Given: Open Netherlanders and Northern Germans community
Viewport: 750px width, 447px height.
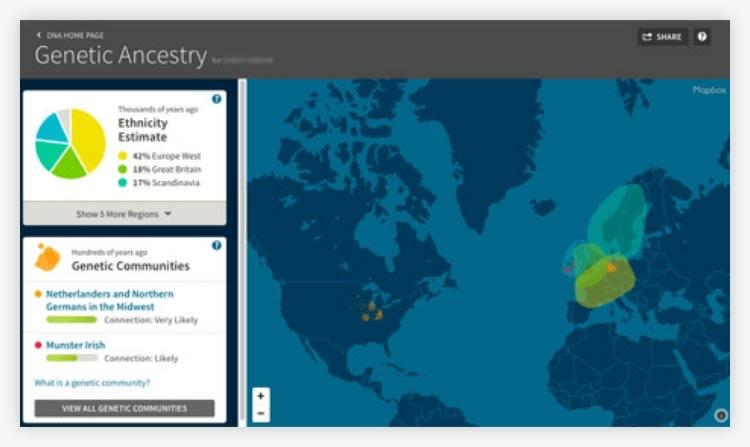Looking at the screenshot, I should coord(109,300).
